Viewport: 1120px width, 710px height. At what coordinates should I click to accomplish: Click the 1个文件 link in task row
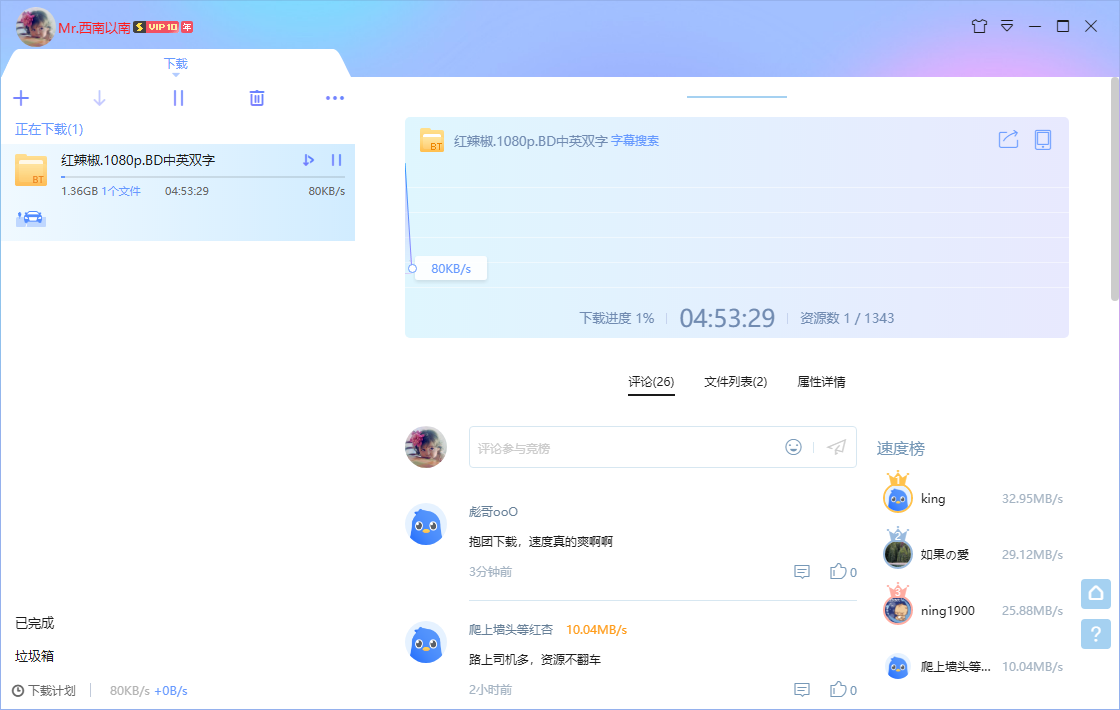click(x=121, y=191)
